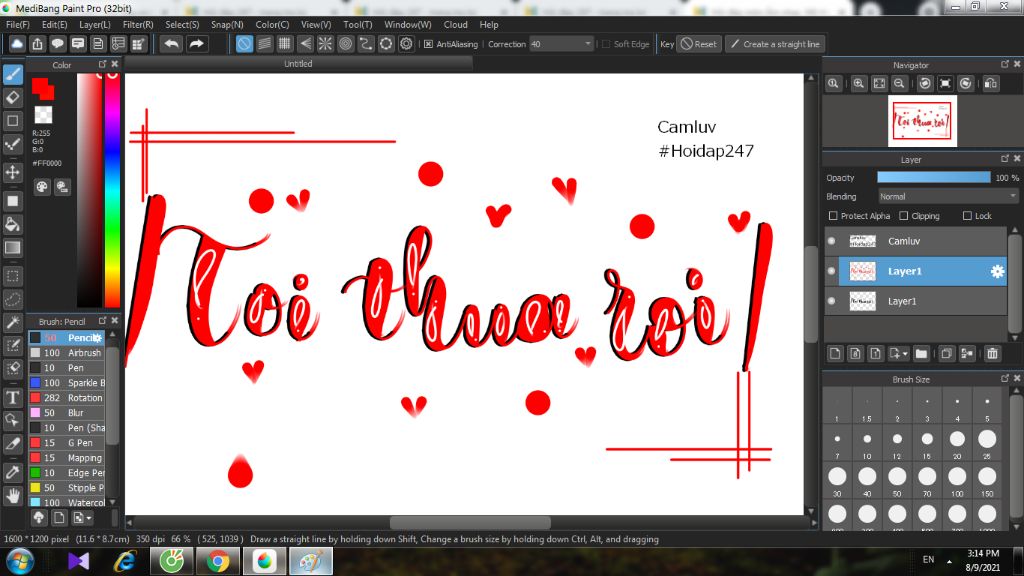
Task: Select the G Pen brush
Action: (x=67, y=443)
